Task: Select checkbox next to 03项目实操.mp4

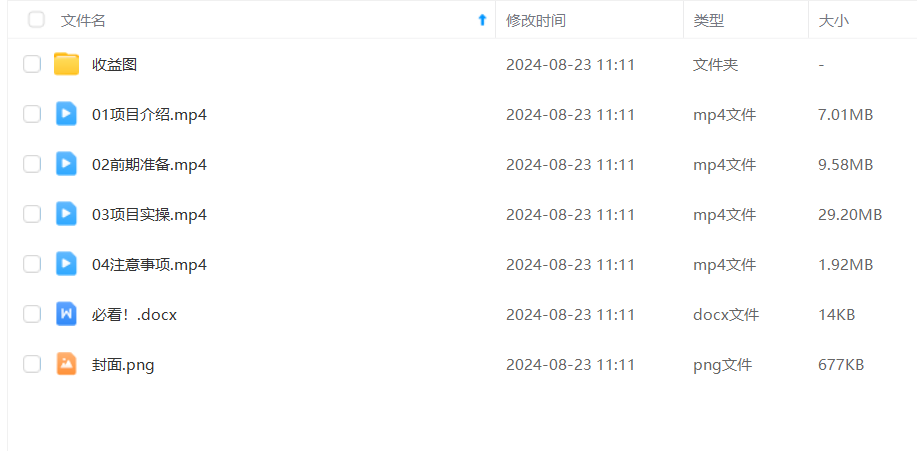Action: click(x=32, y=214)
